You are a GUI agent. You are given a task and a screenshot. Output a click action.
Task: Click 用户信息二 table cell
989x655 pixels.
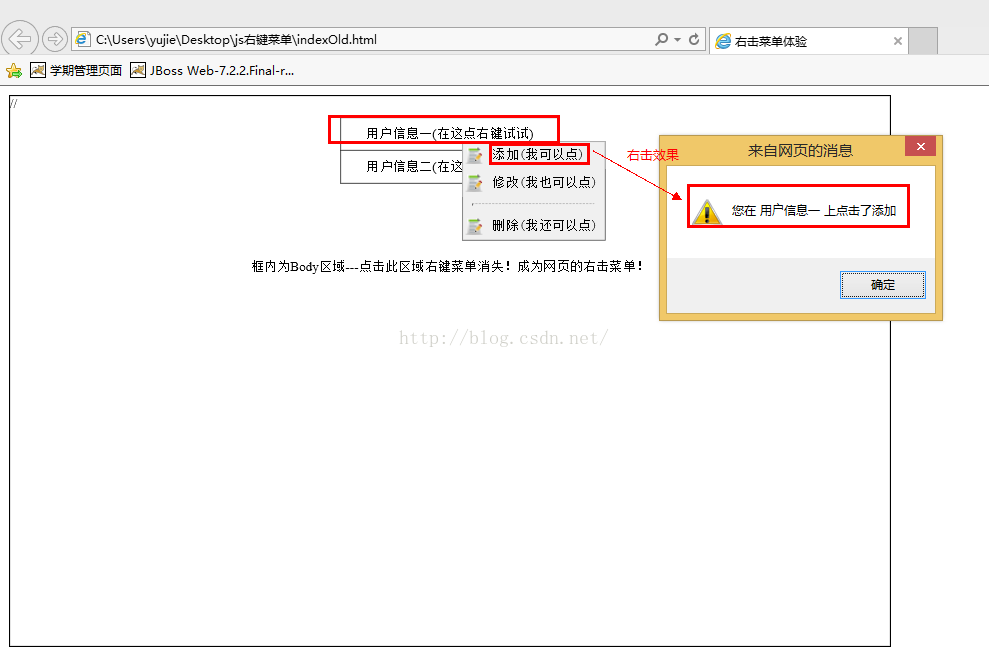click(x=402, y=167)
